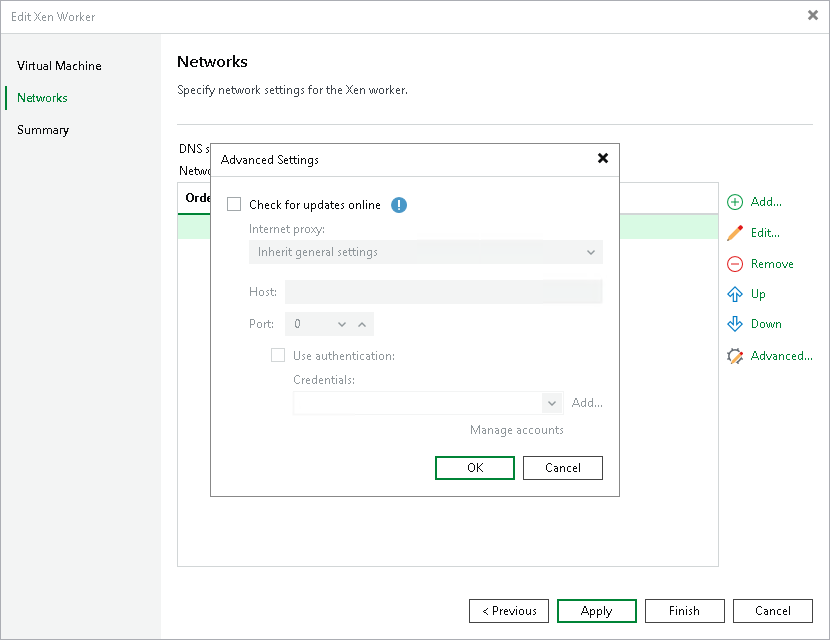830x640 pixels.
Task: Close the Edit Xen Worker window
Action: [x=813, y=15]
